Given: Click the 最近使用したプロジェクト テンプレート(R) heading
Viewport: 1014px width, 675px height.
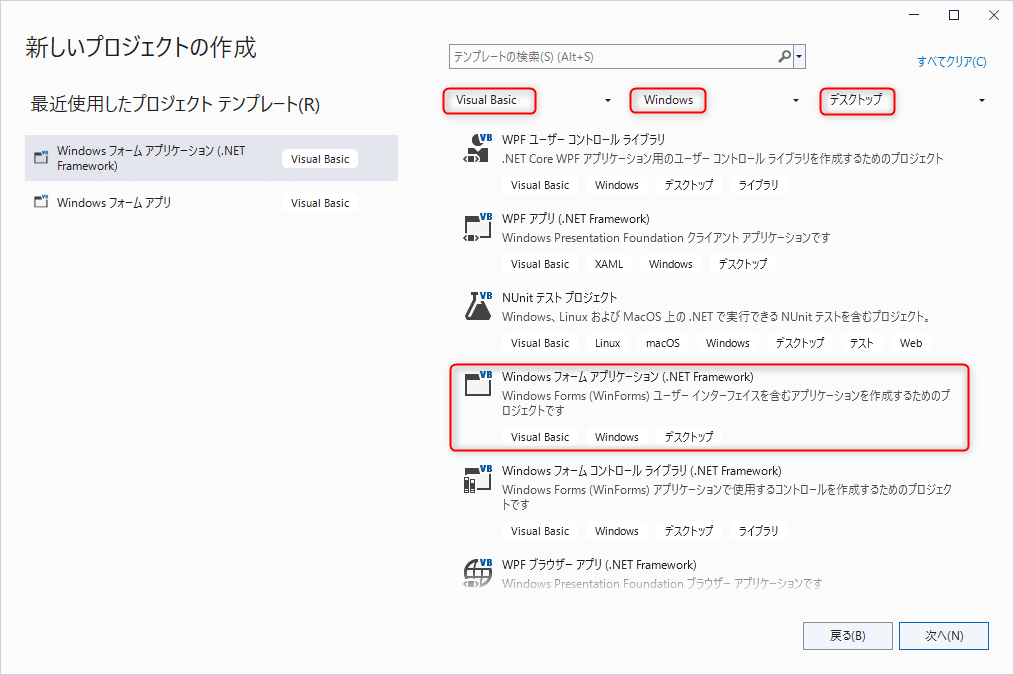Looking at the screenshot, I should (175, 104).
